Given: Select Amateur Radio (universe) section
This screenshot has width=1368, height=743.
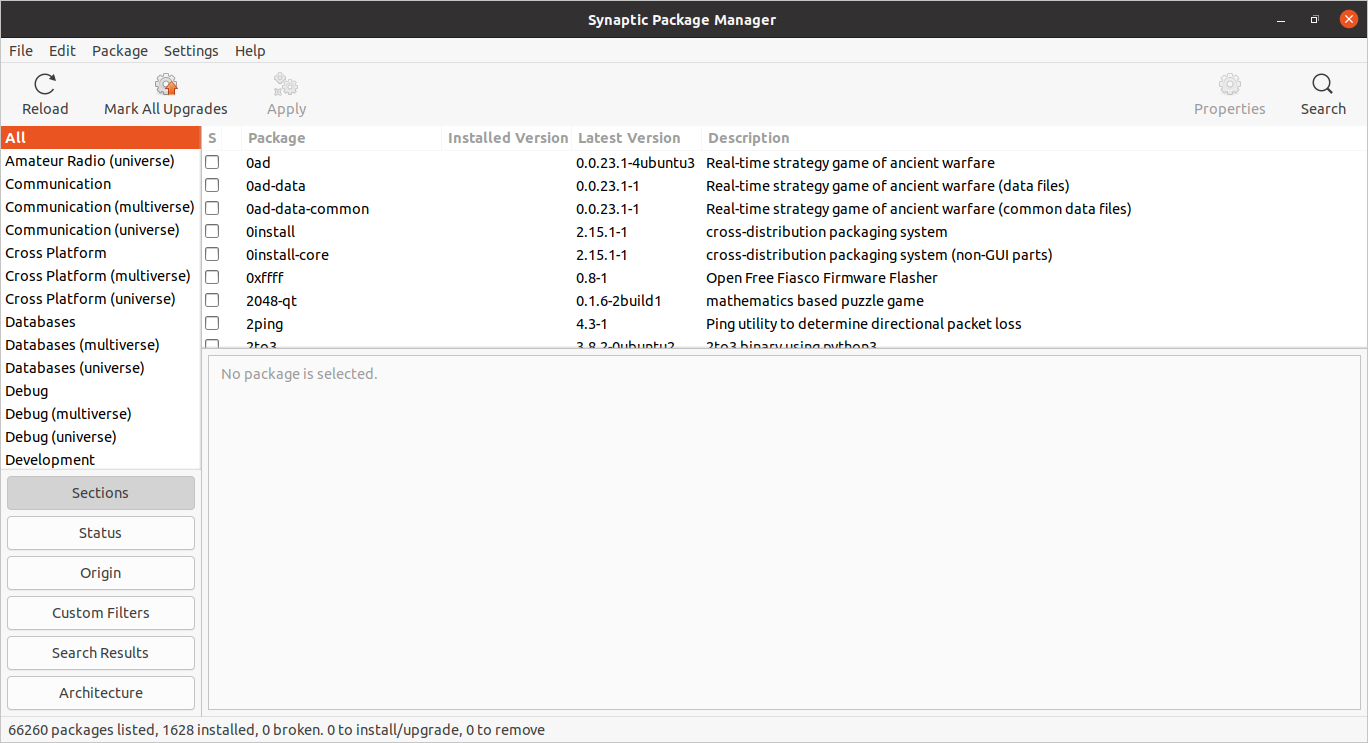Looking at the screenshot, I should (x=100, y=161).
